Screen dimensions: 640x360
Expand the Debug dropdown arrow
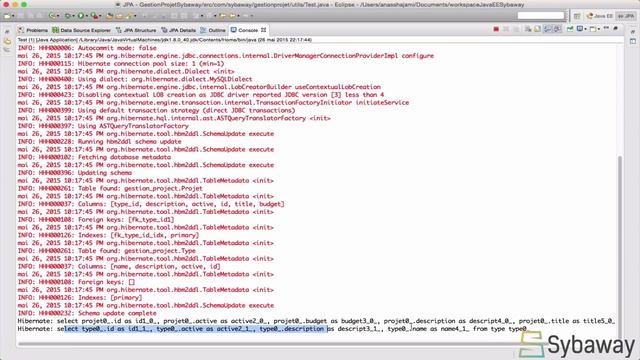pos(73,16)
